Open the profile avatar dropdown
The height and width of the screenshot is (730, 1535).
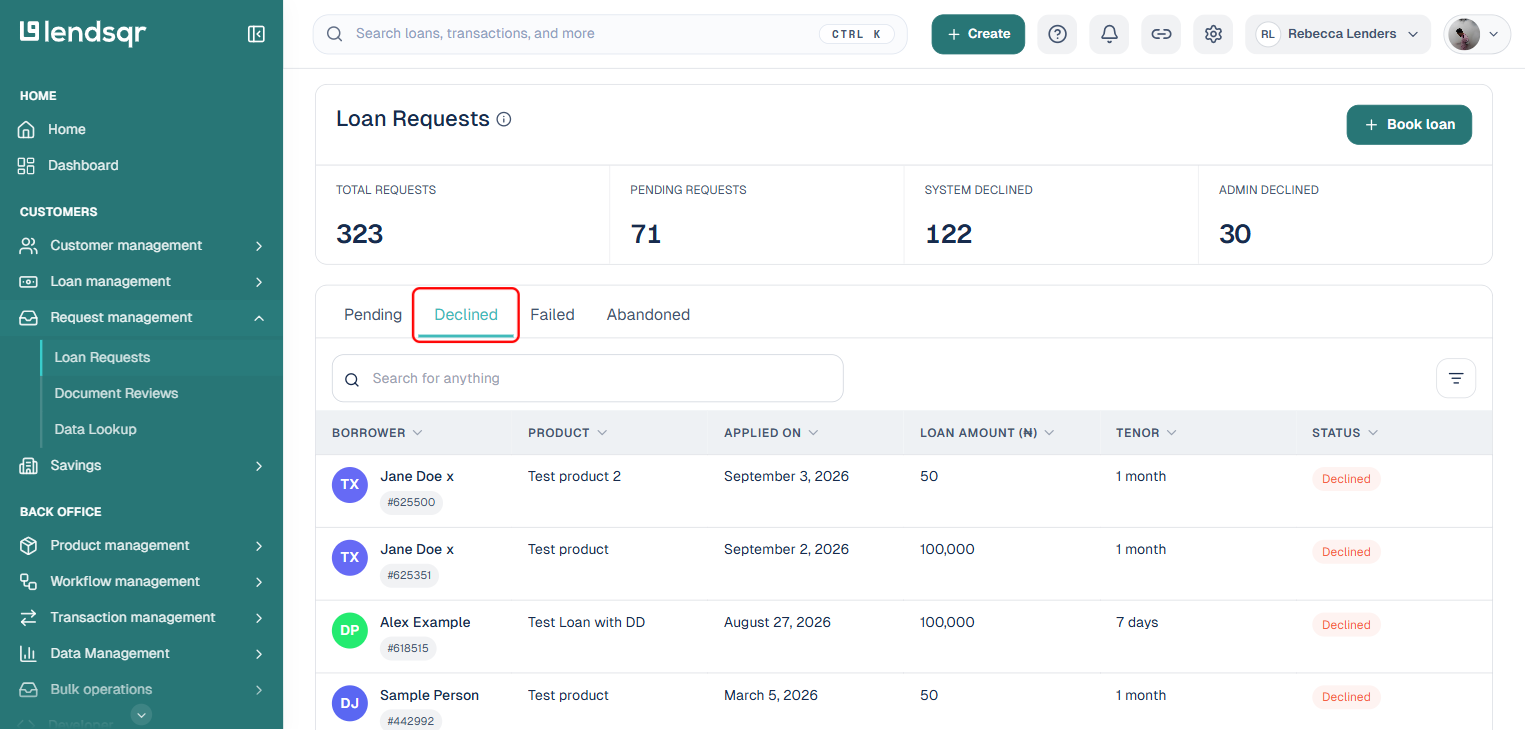point(1477,34)
